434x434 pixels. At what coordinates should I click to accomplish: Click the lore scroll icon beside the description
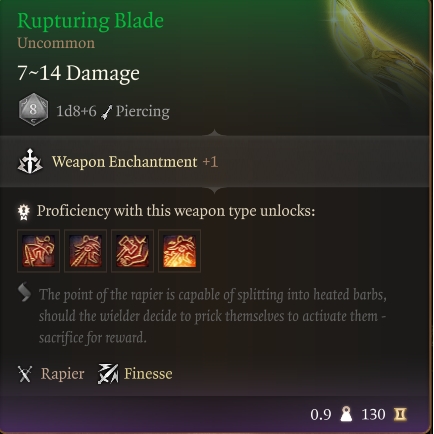point(24,292)
